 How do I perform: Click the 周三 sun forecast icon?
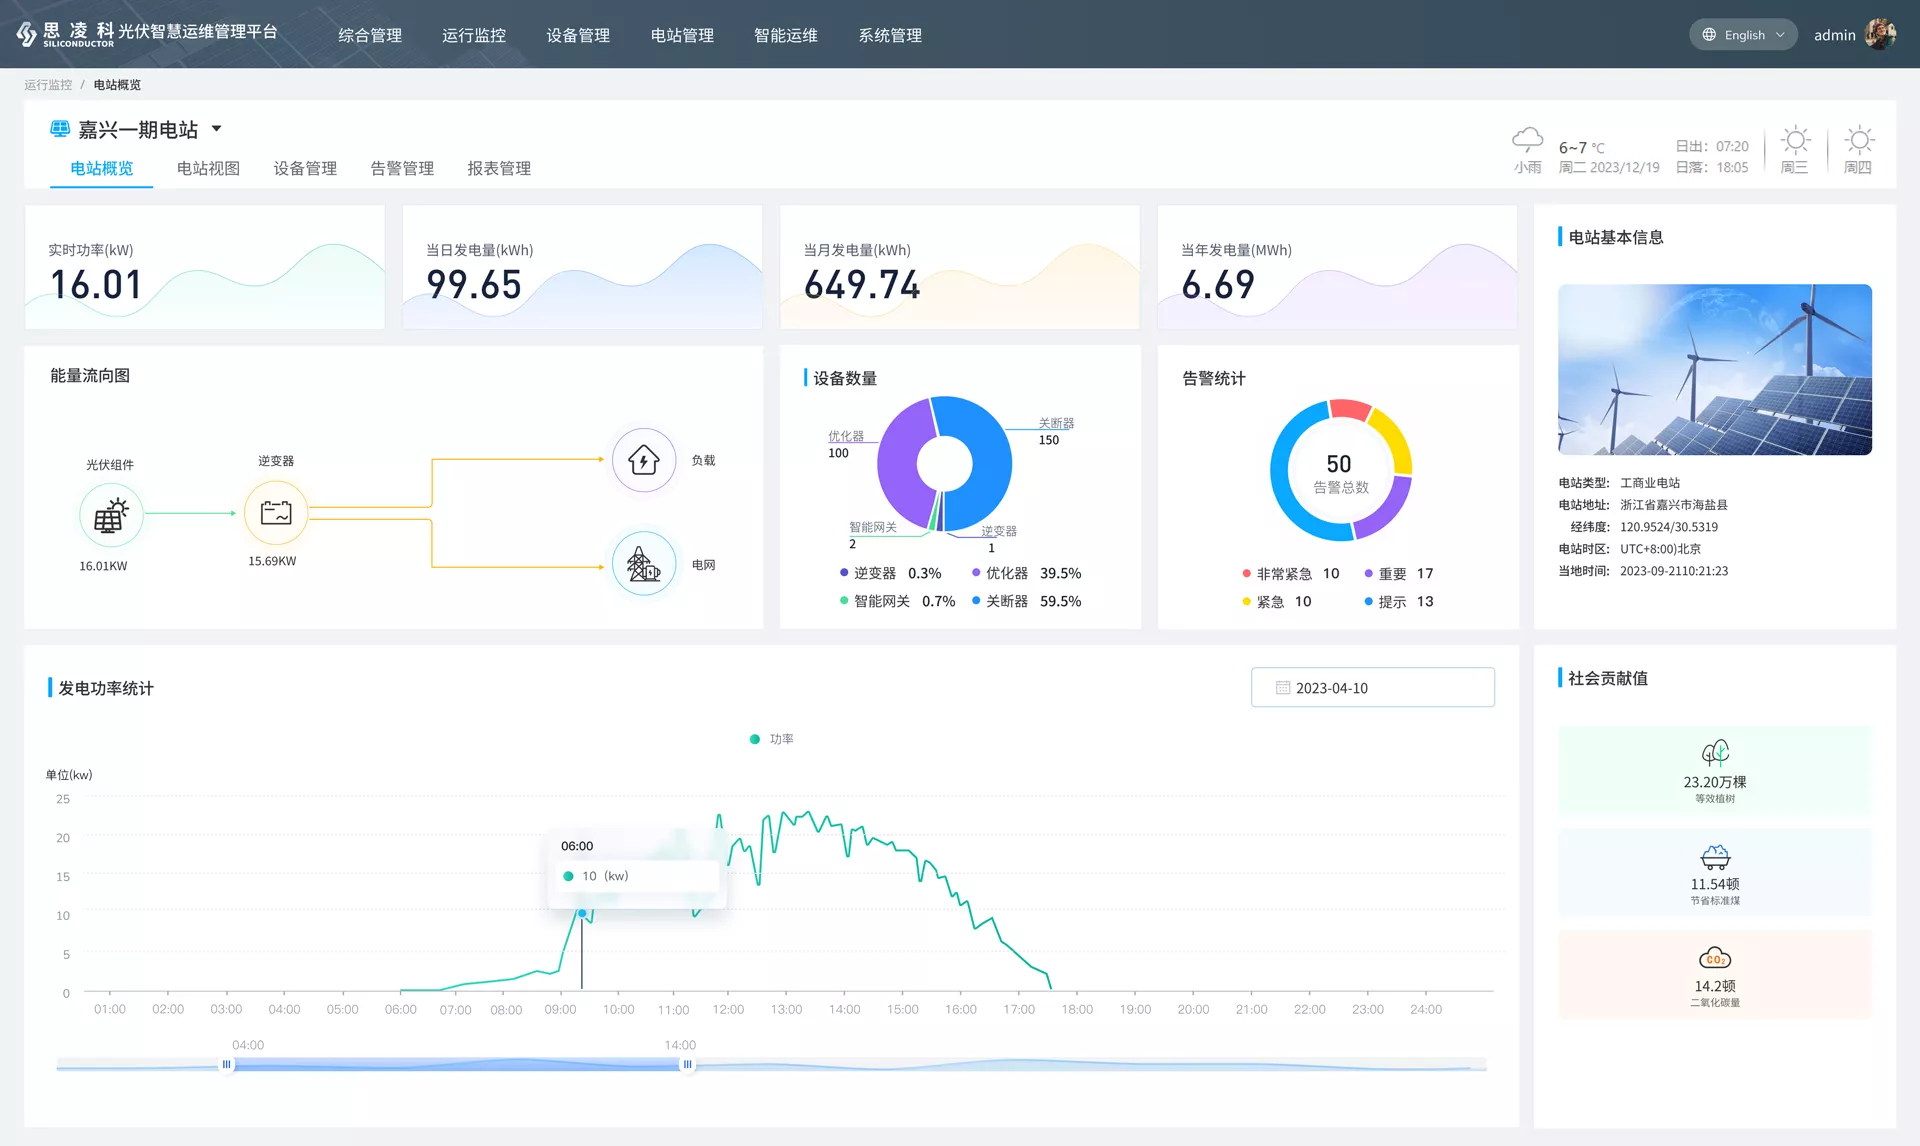[x=1795, y=140]
